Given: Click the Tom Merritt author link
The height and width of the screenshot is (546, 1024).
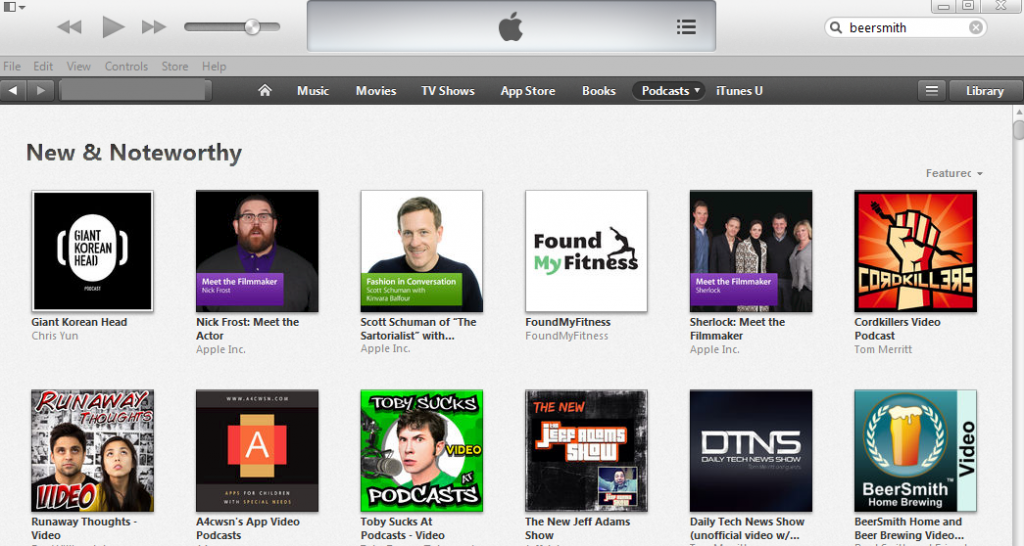Looking at the screenshot, I should click(x=883, y=349).
